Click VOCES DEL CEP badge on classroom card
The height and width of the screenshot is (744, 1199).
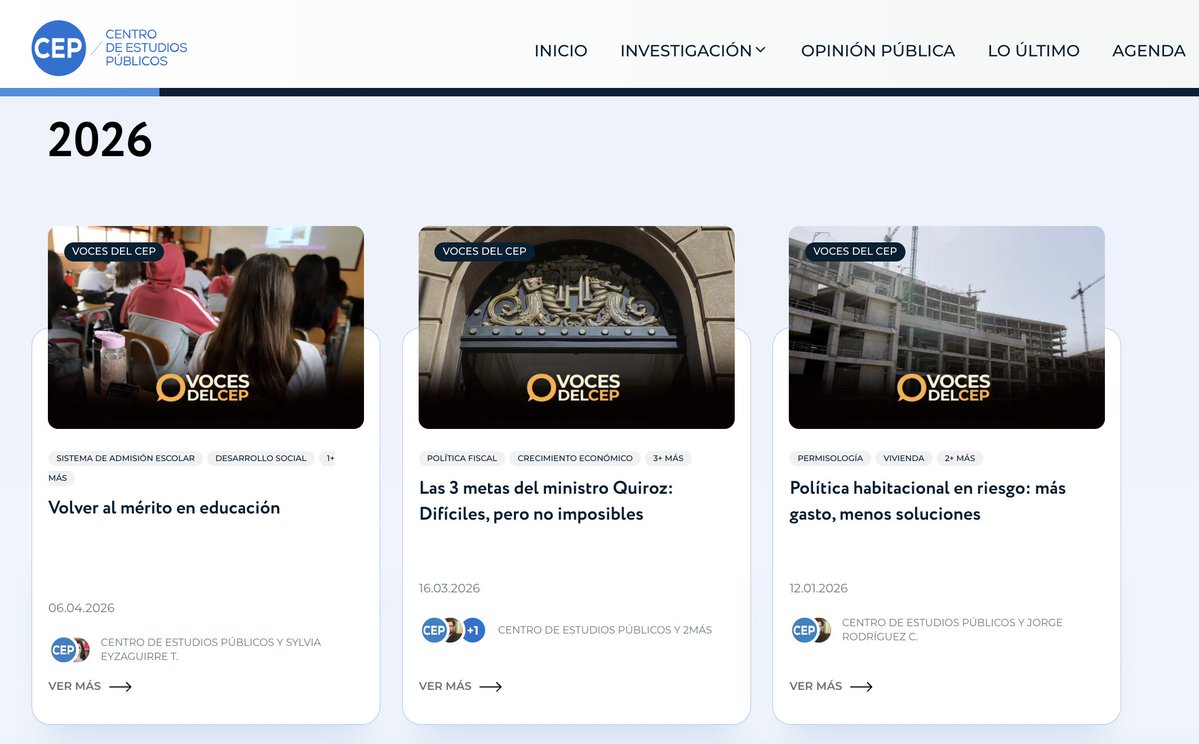point(114,252)
